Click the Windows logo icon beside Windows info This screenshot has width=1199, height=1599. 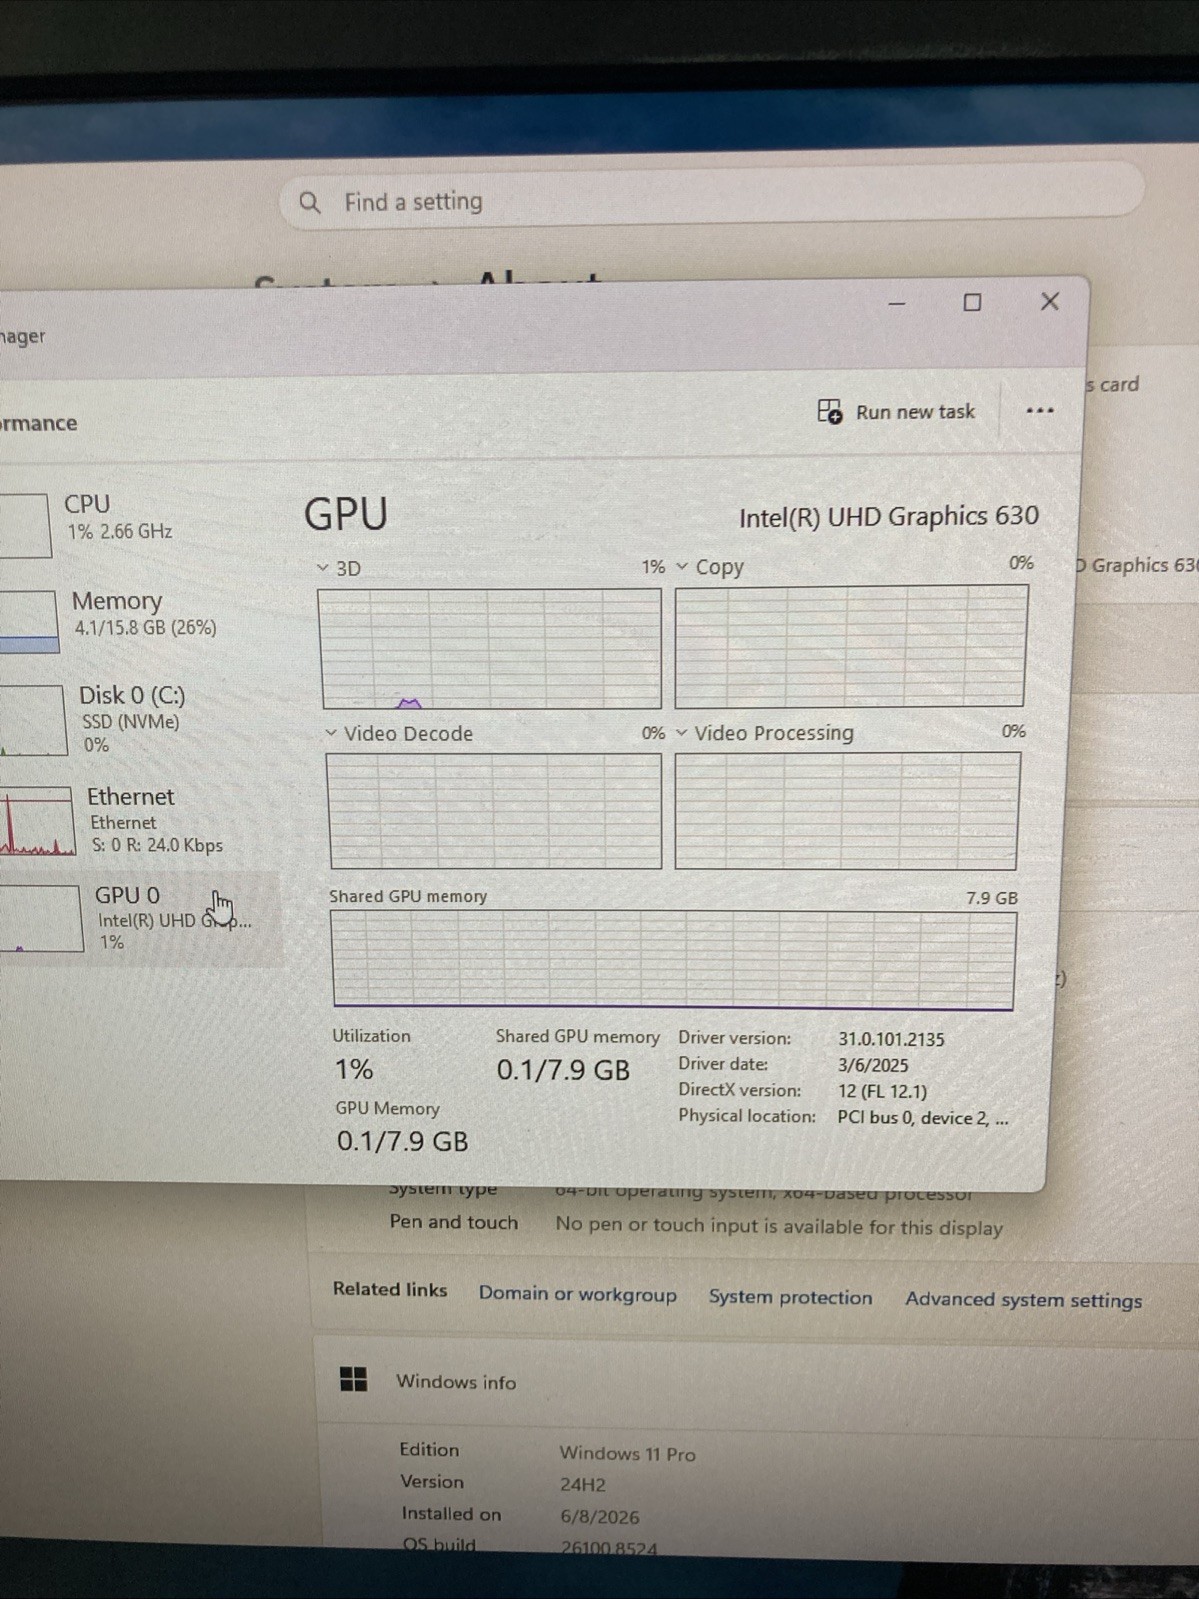[354, 1380]
